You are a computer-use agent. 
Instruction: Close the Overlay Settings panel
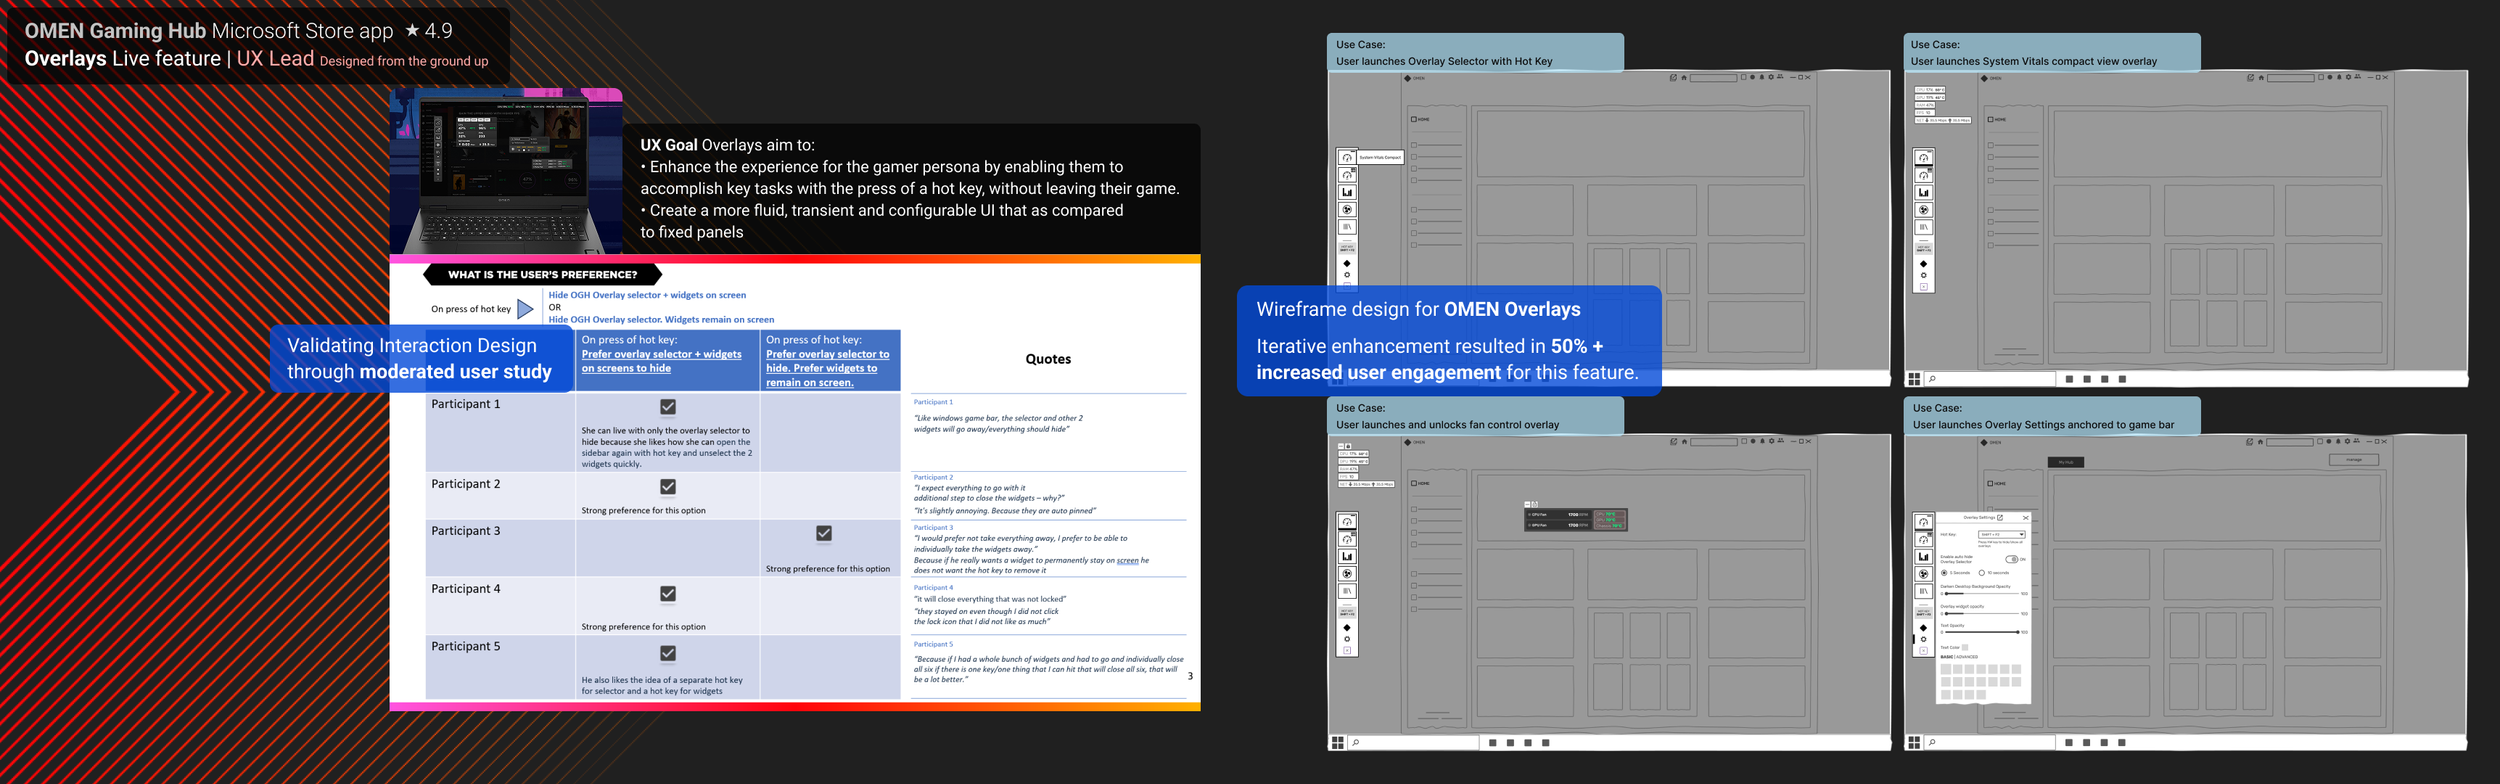[x=2026, y=517]
